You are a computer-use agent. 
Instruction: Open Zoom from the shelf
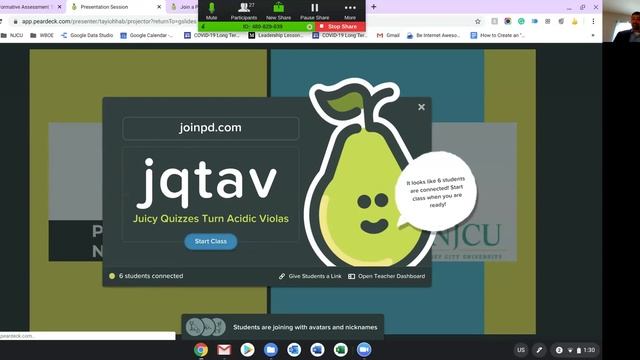point(364,350)
